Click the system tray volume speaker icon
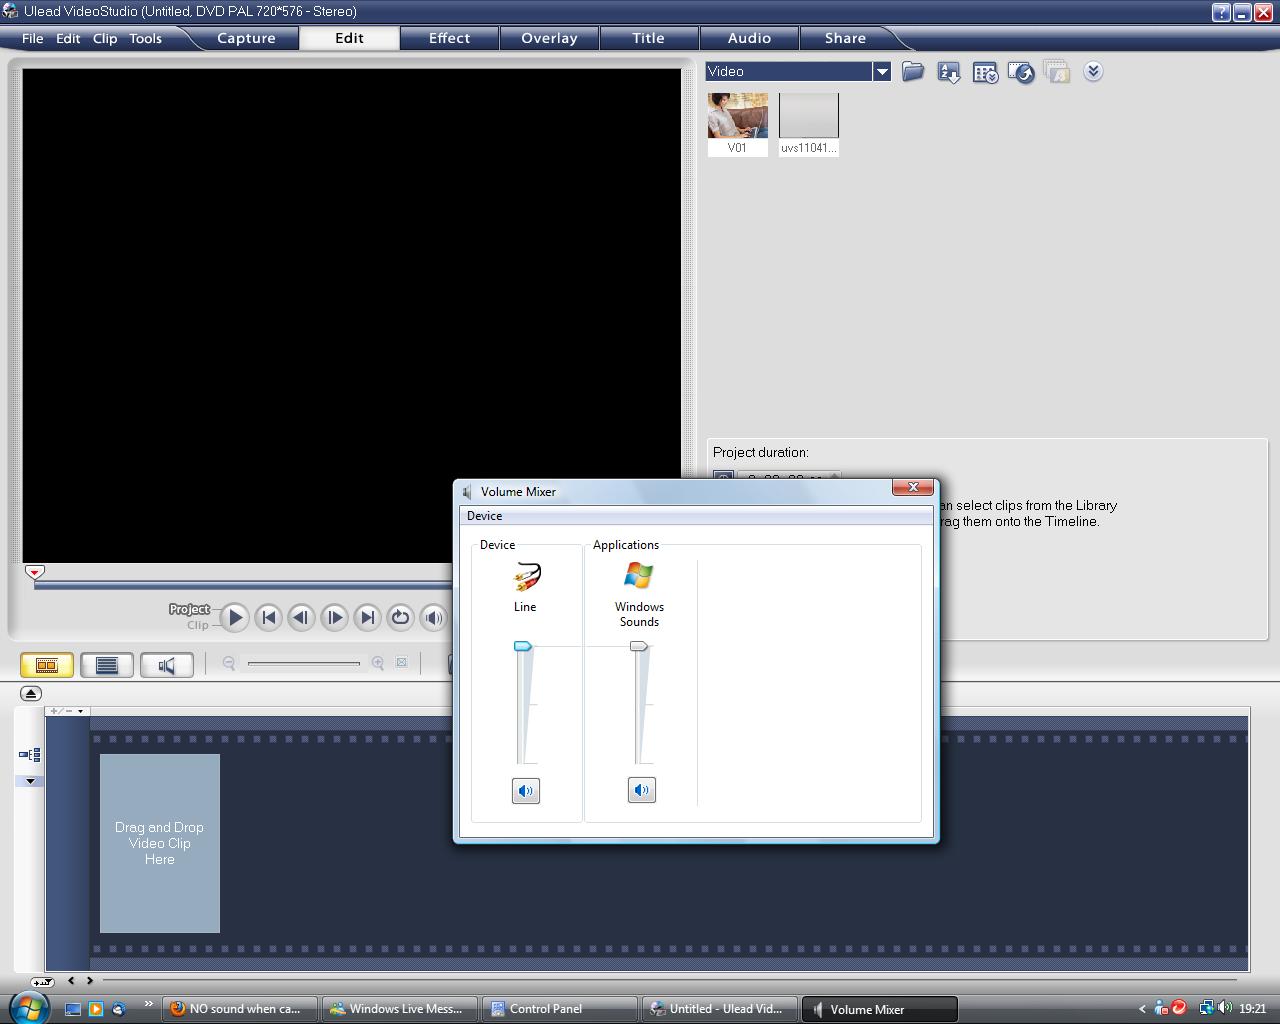Screen dimensions: 1280x1024 1224,1008
